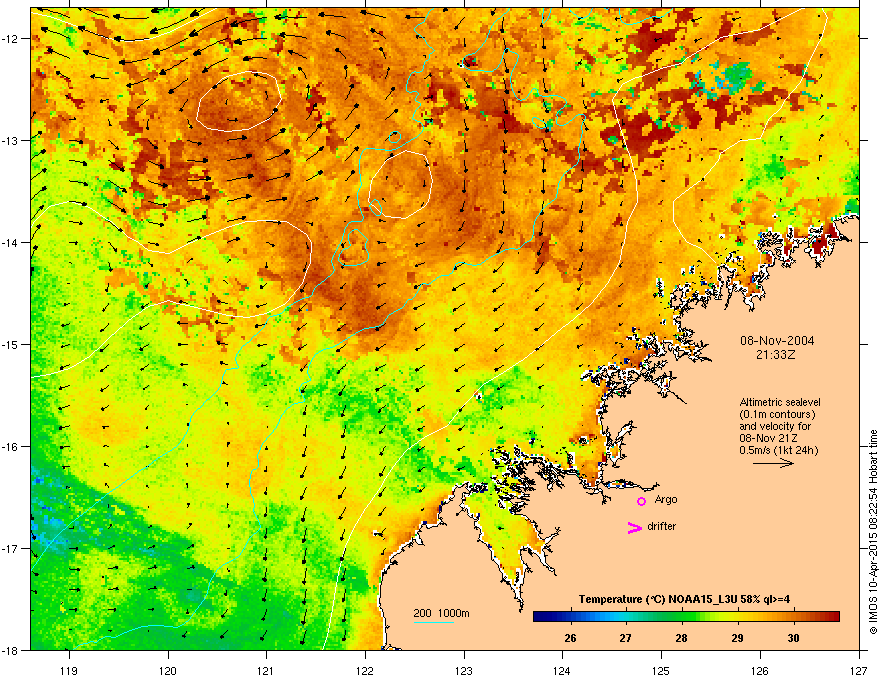The image size is (880, 680).
Task: Click the '08-Nov 21Z' caption line
Action: 768,438
